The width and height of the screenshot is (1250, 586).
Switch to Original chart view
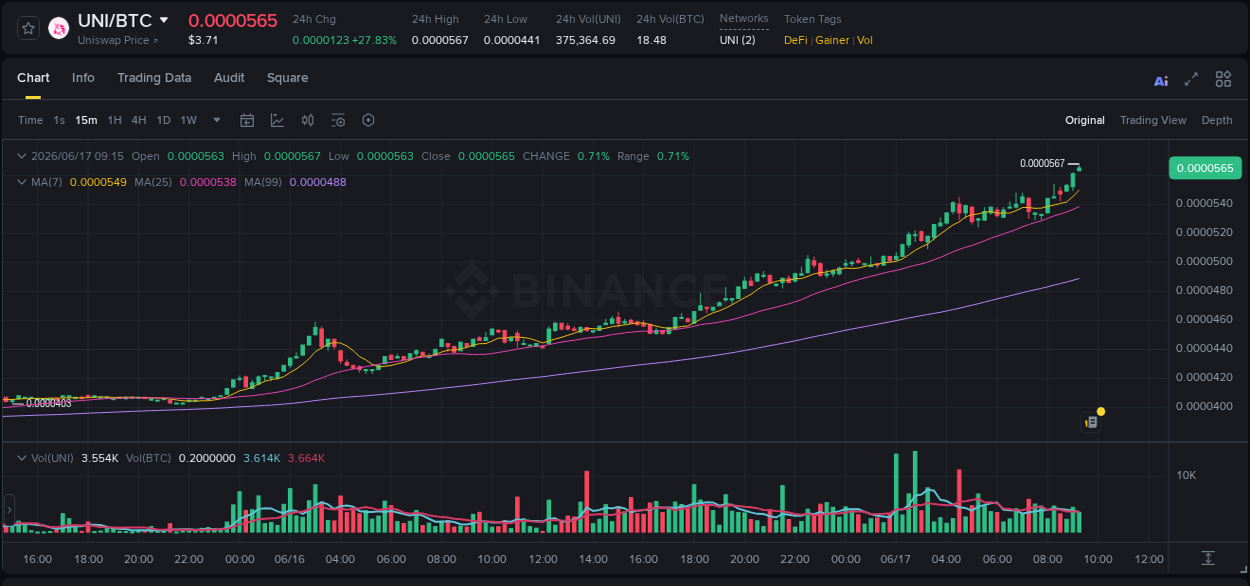pyautogui.click(x=1085, y=120)
